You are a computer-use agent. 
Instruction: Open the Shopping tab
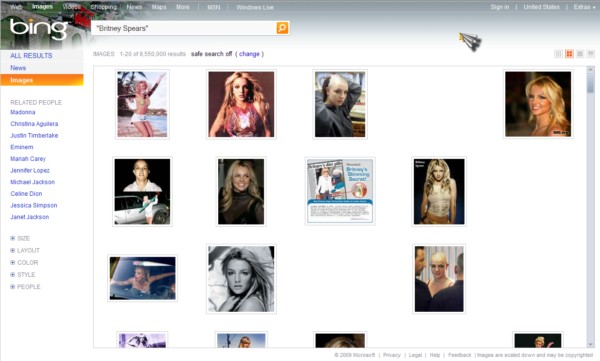(104, 7)
